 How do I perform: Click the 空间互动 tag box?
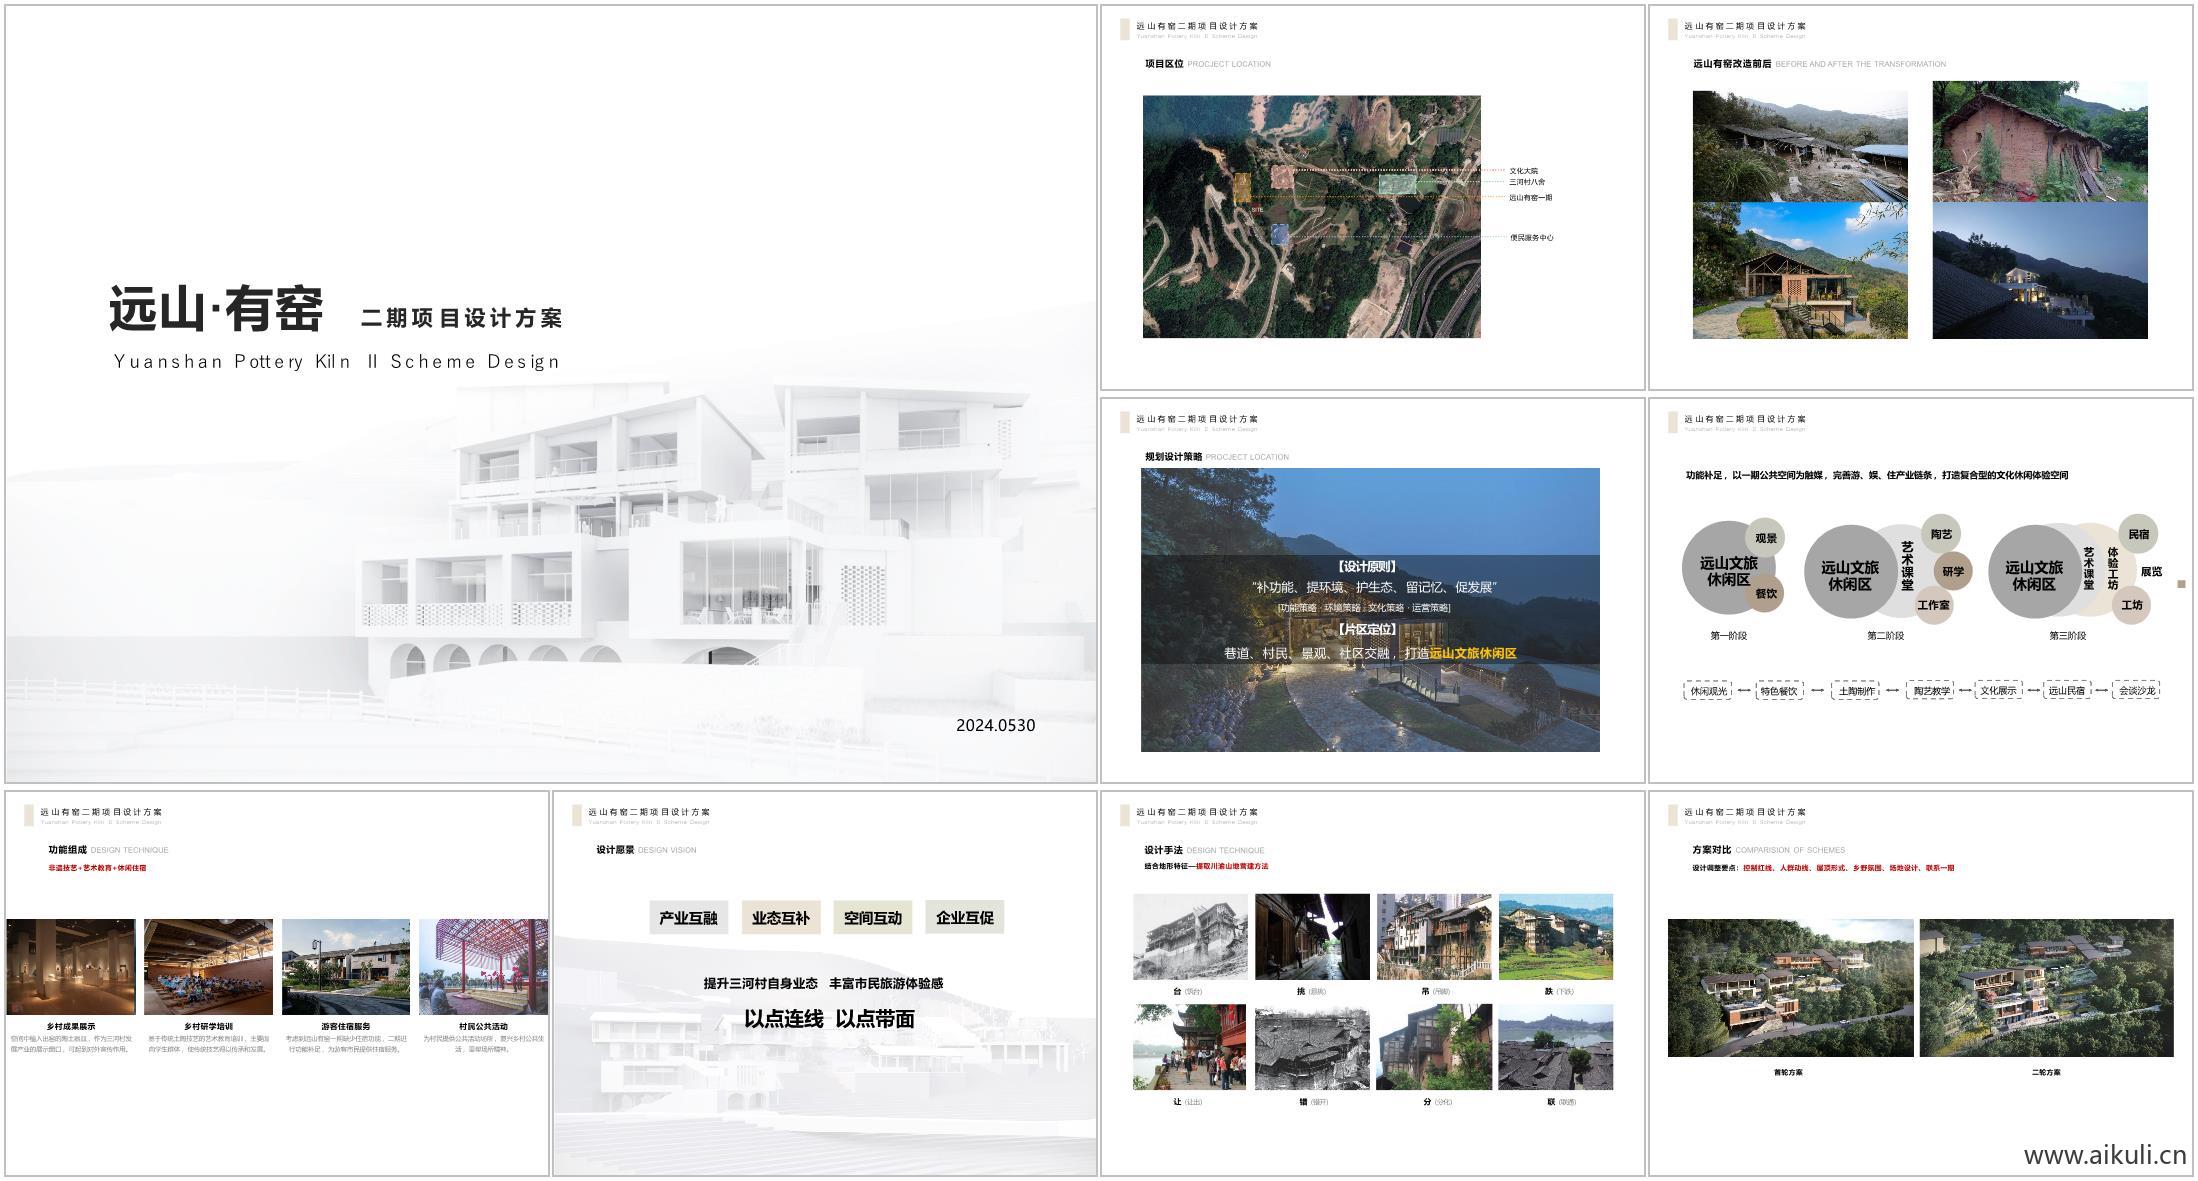(872, 917)
